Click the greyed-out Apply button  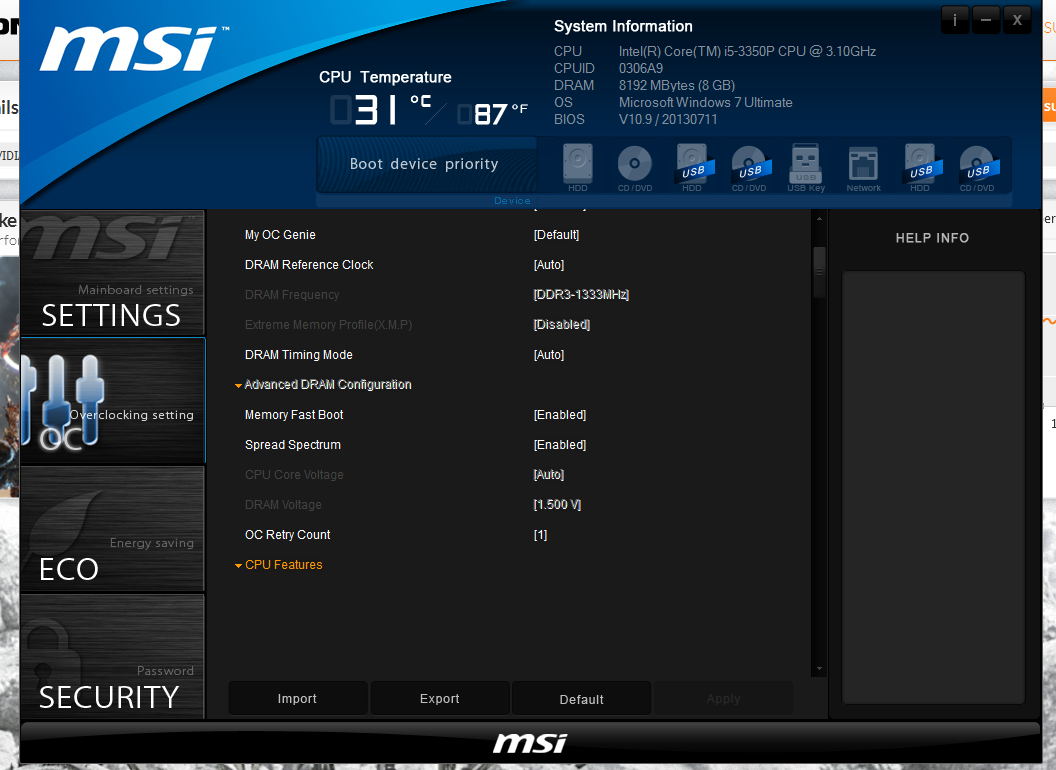click(x=723, y=699)
